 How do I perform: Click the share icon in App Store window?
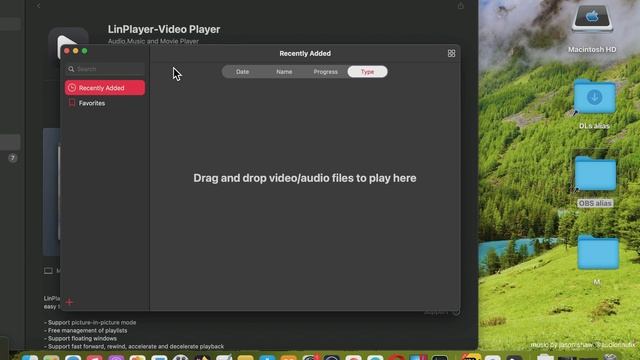(x=460, y=6)
